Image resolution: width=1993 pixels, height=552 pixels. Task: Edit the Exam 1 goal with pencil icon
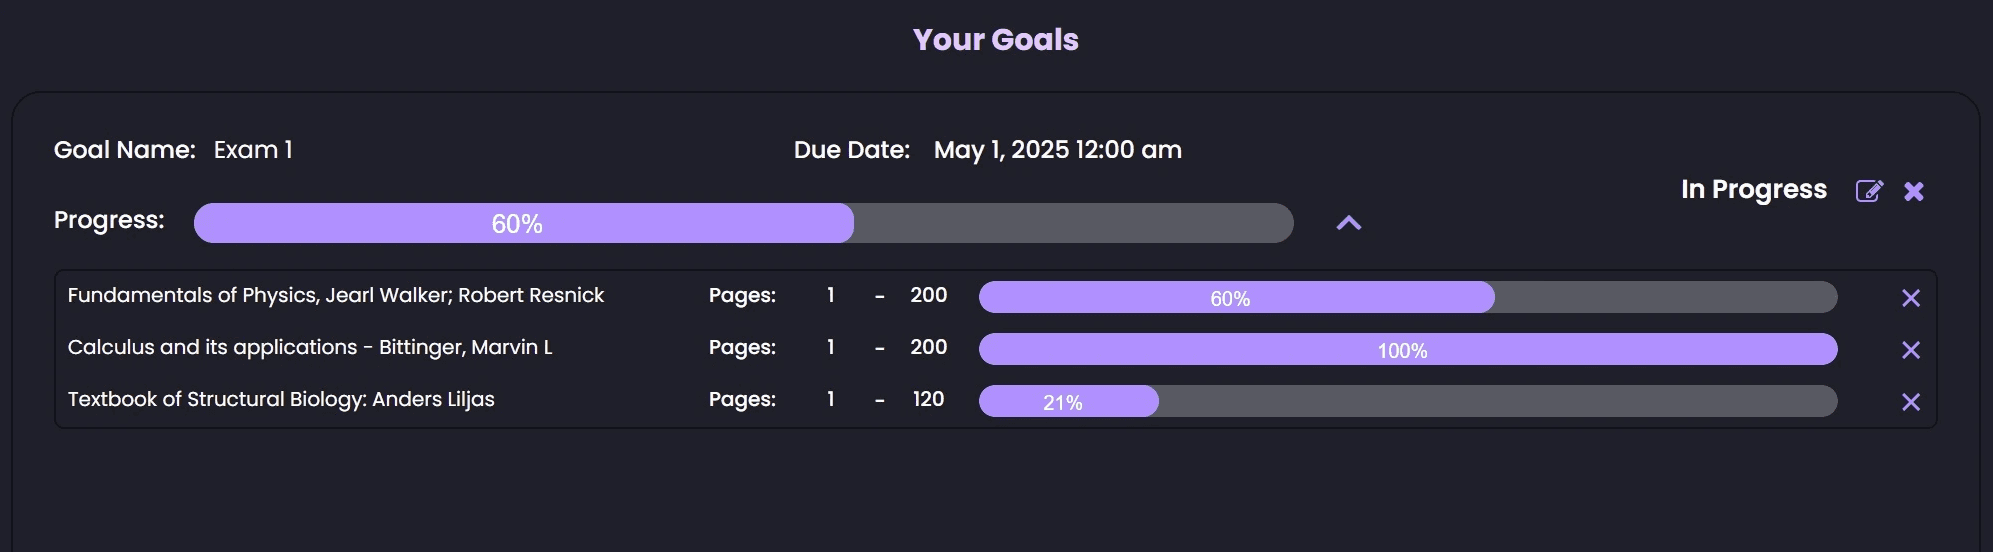[x=1869, y=191]
